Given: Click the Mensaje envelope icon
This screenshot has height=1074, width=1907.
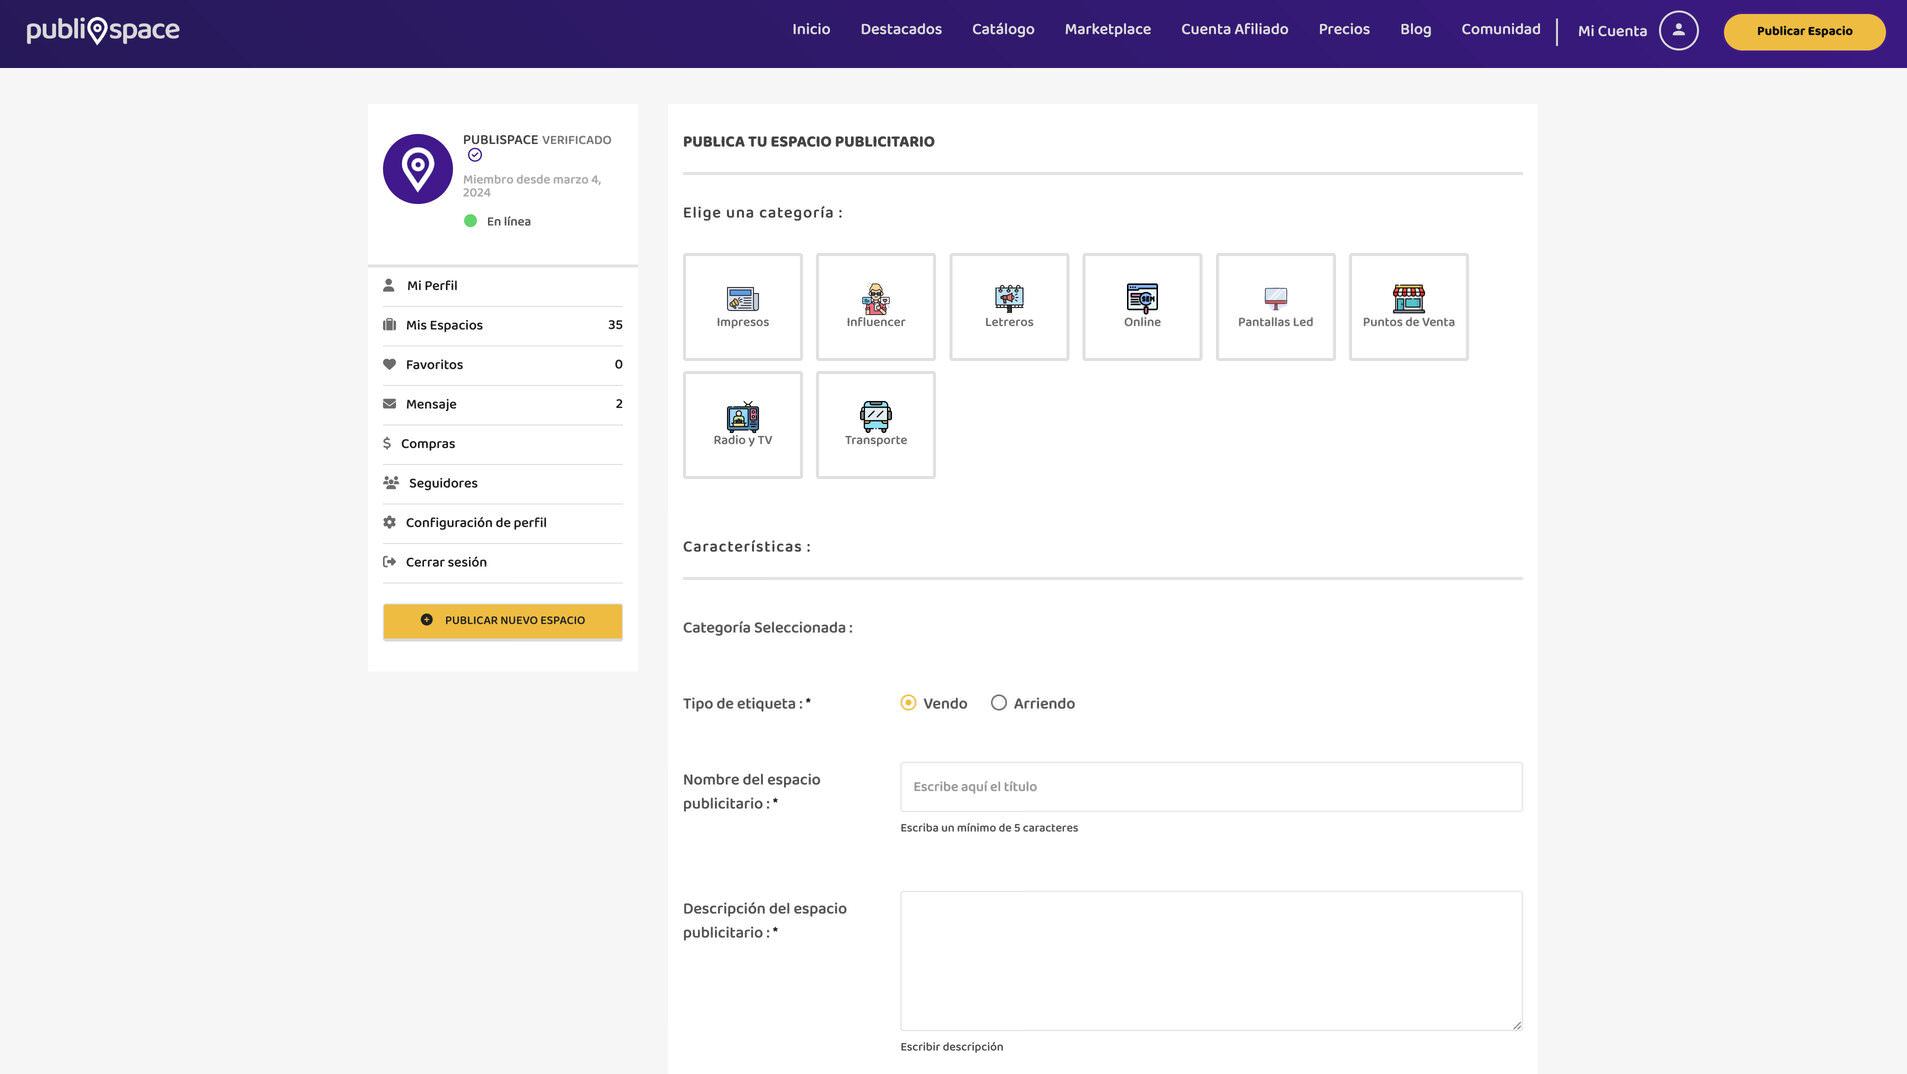Looking at the screenshot, I should 389,404.
